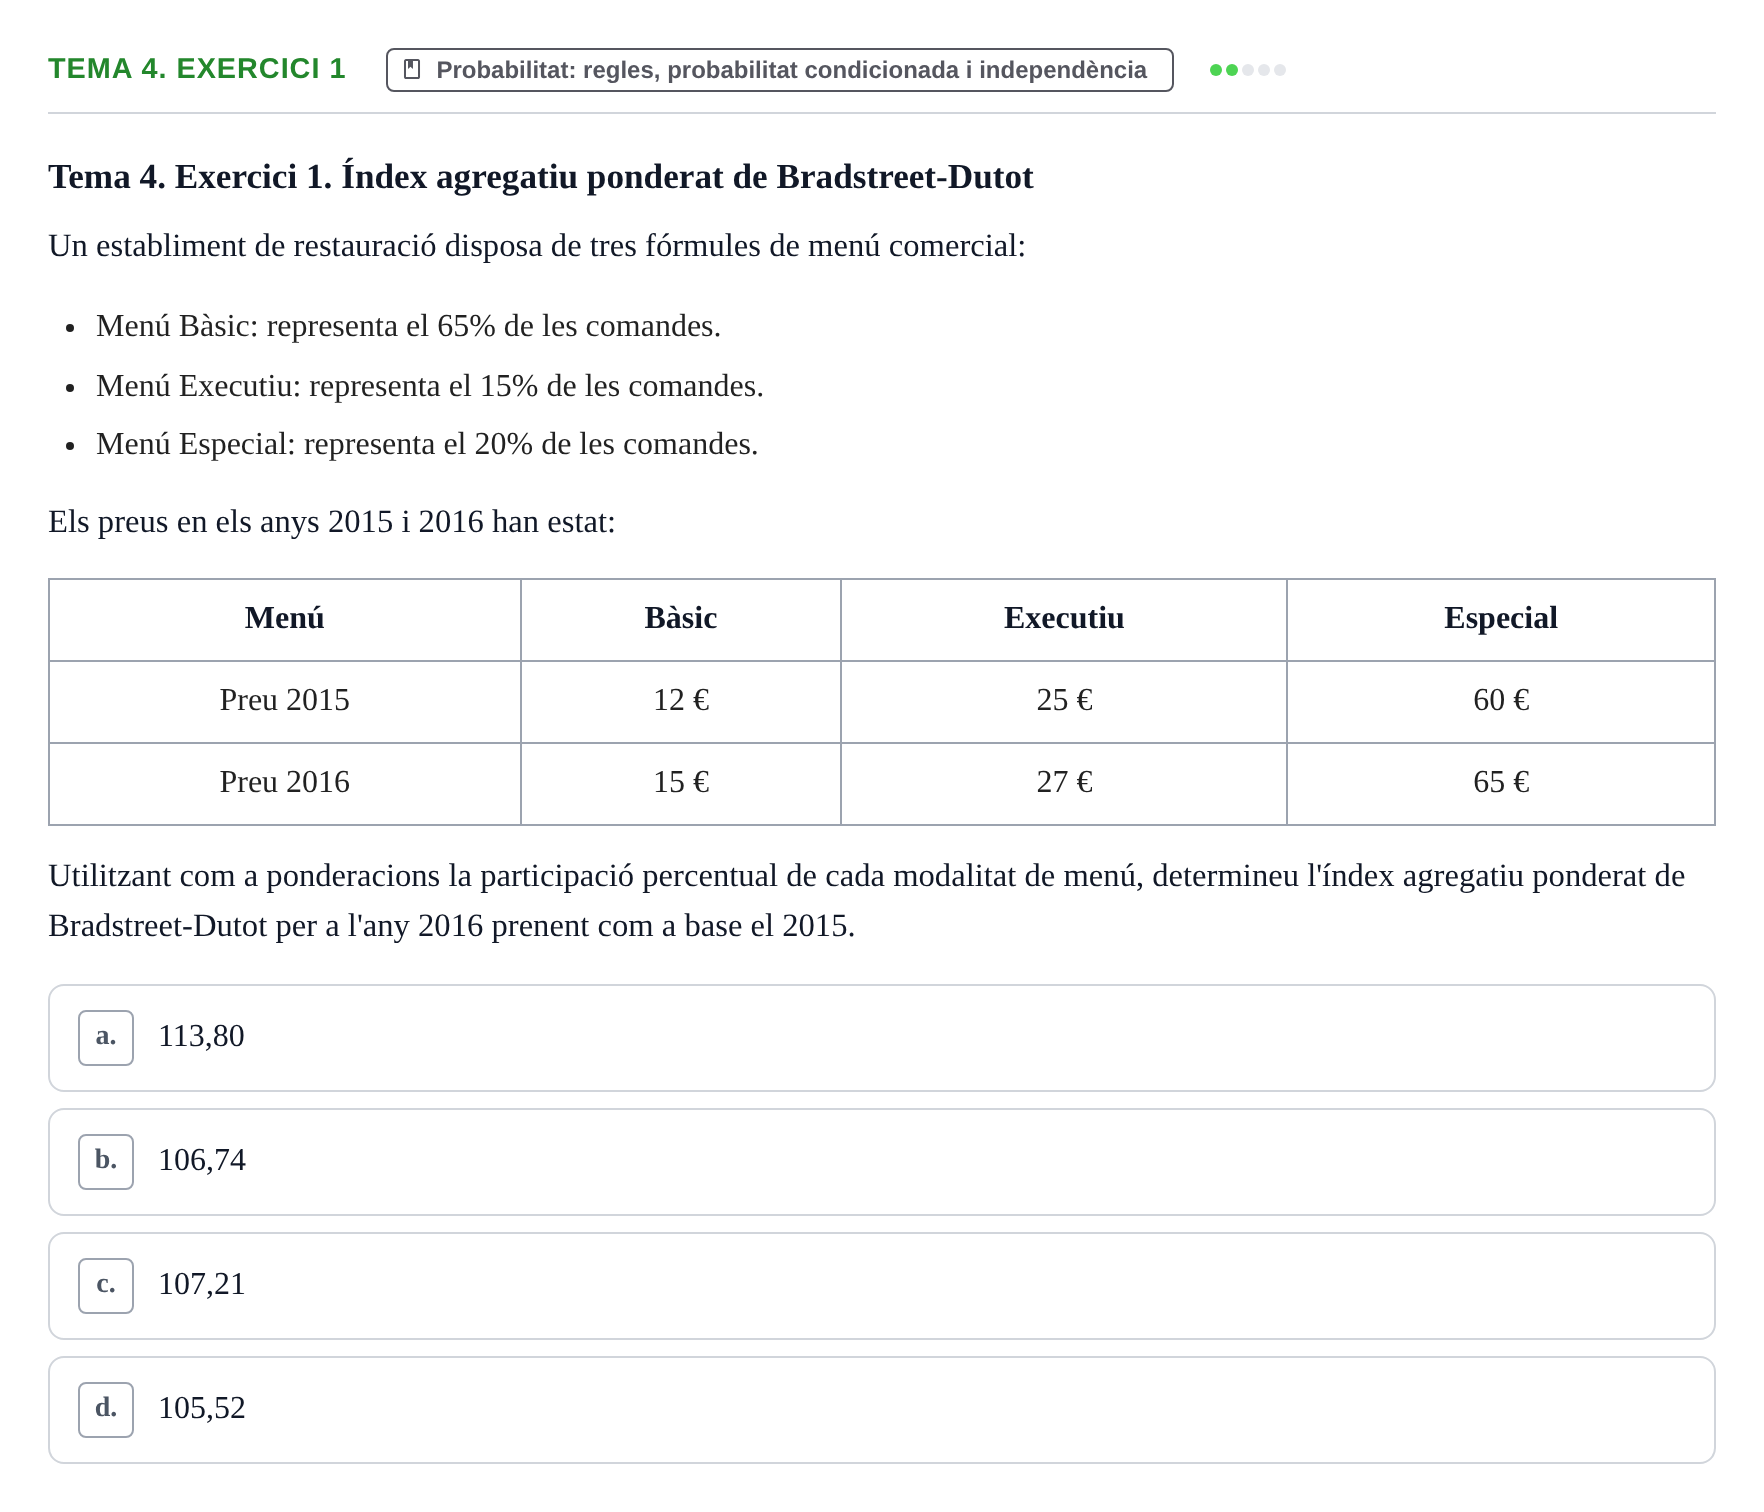Click the 15 € table cell
This screenshot has width=1764, height=1512.
[681, 783]
